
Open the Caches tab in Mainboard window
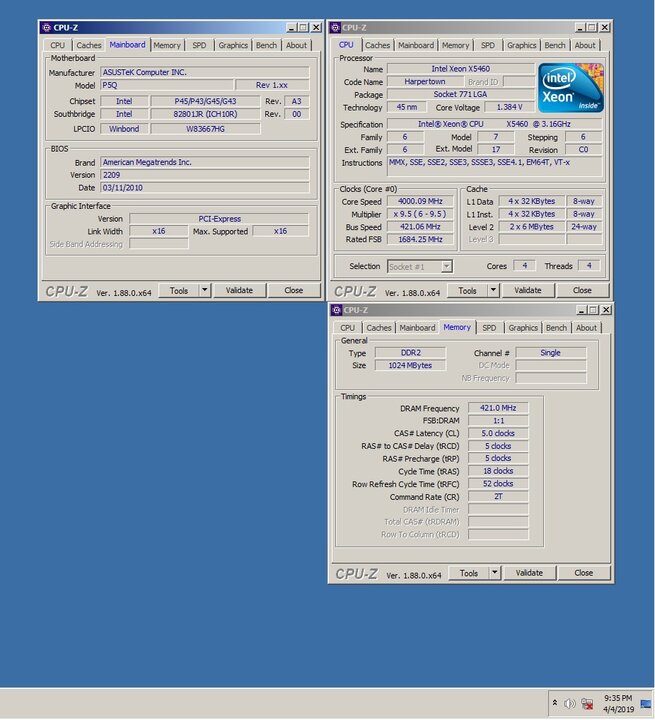[88, 45]
